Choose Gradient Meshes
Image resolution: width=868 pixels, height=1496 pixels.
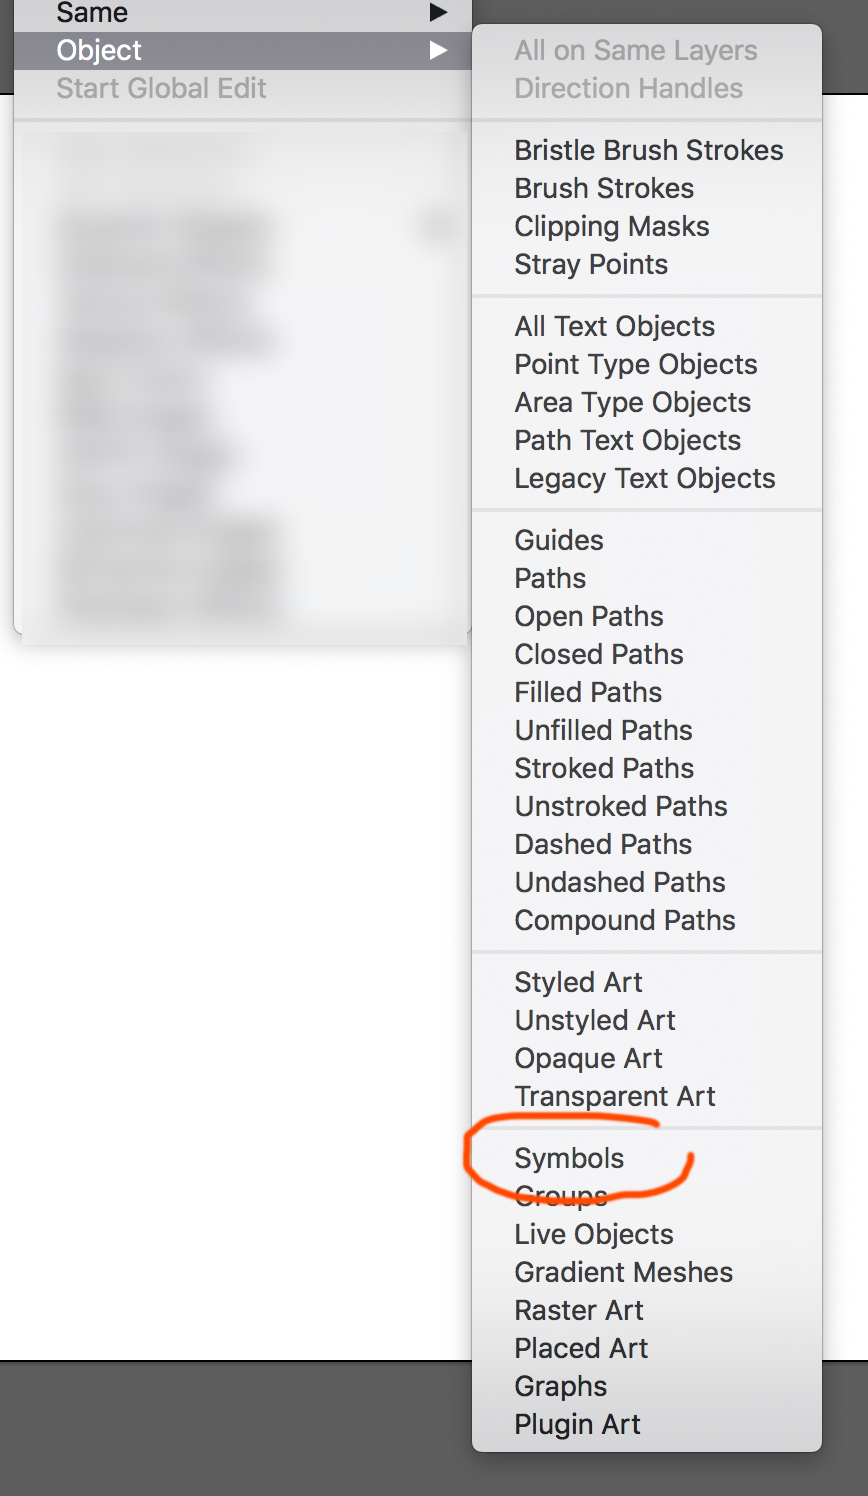click(x=623, y=1272)
